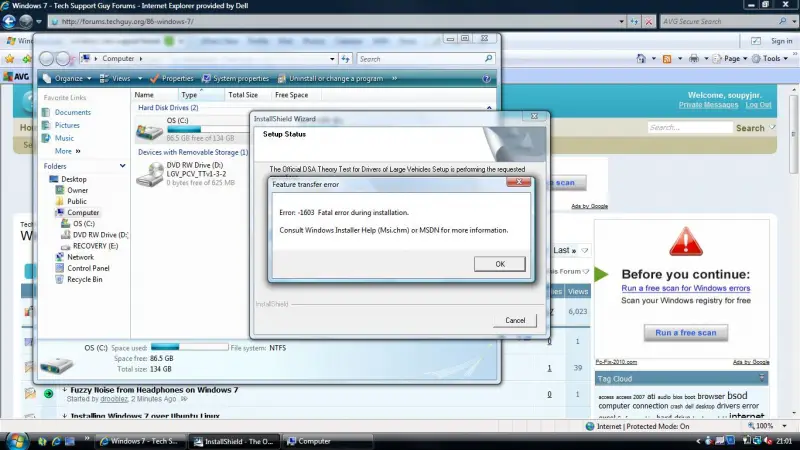Click the forum Search button
The height and width of the screenshot is (450, 800).
750,128
